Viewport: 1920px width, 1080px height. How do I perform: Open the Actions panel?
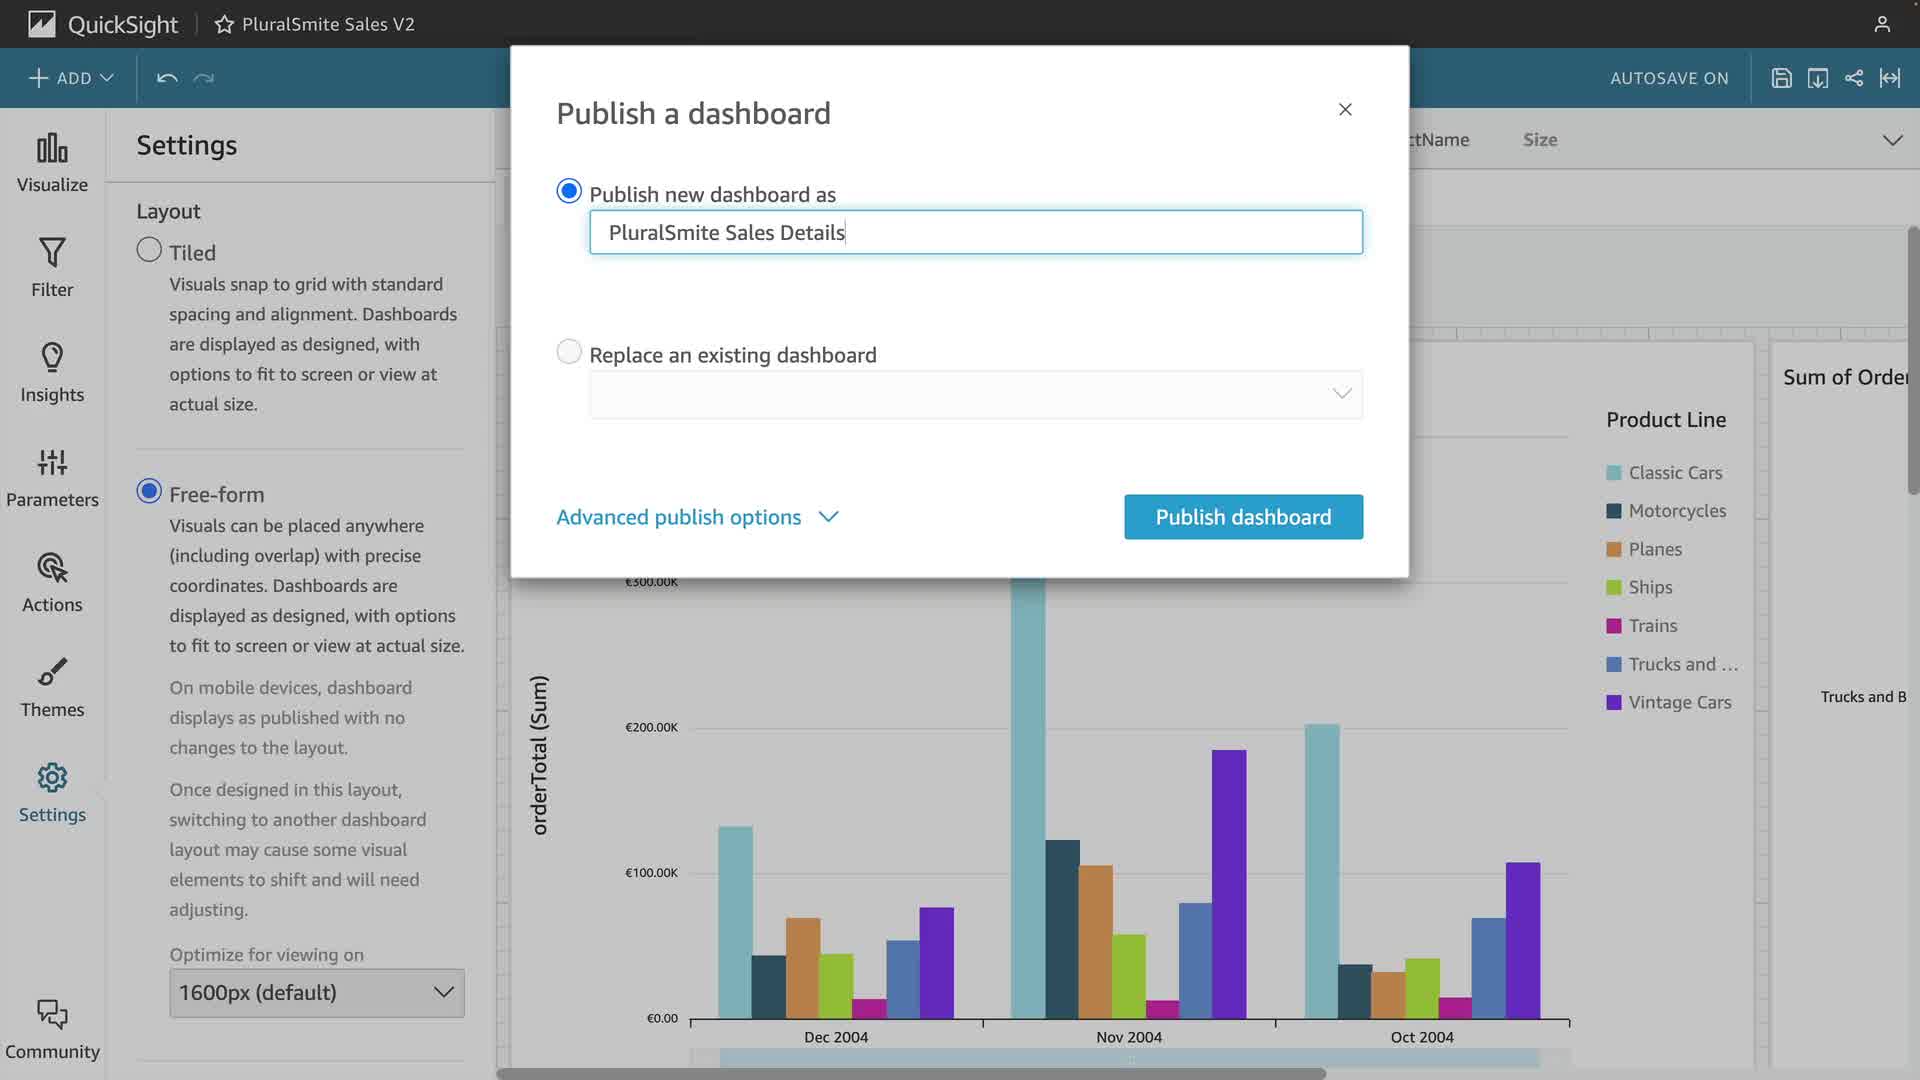tap(52, 582)
